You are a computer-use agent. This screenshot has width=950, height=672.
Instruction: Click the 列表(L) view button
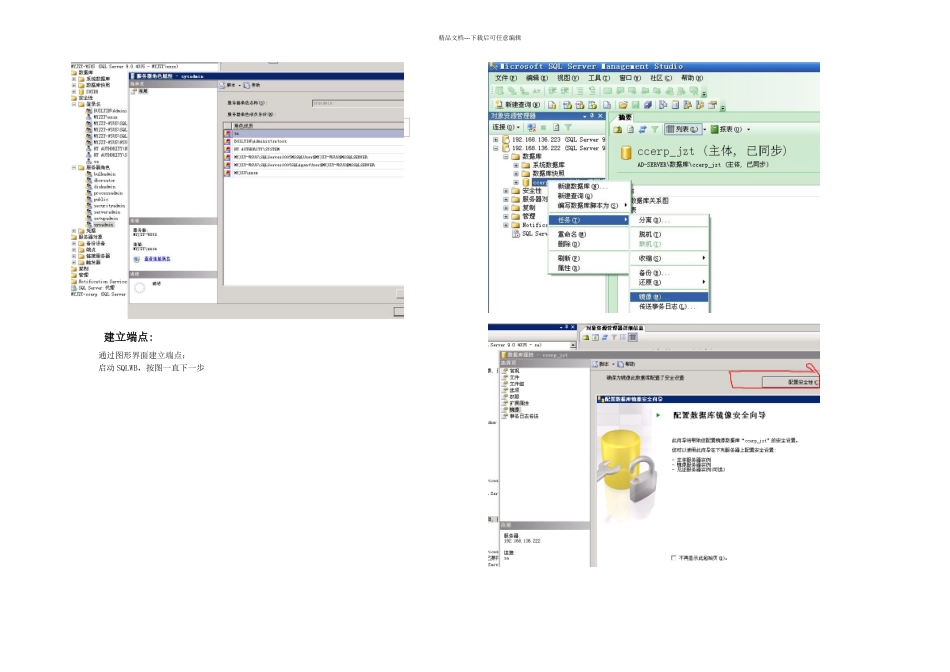tap(682, 129)
